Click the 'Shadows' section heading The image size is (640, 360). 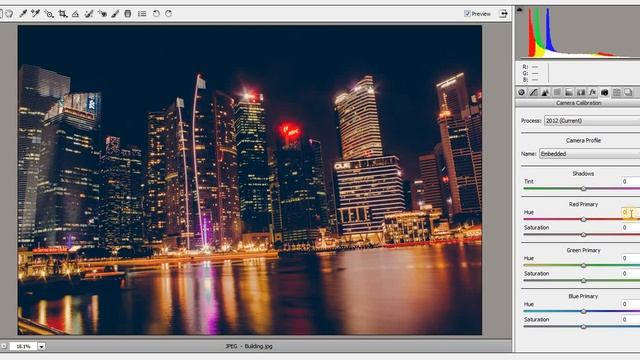click(583, 173)
